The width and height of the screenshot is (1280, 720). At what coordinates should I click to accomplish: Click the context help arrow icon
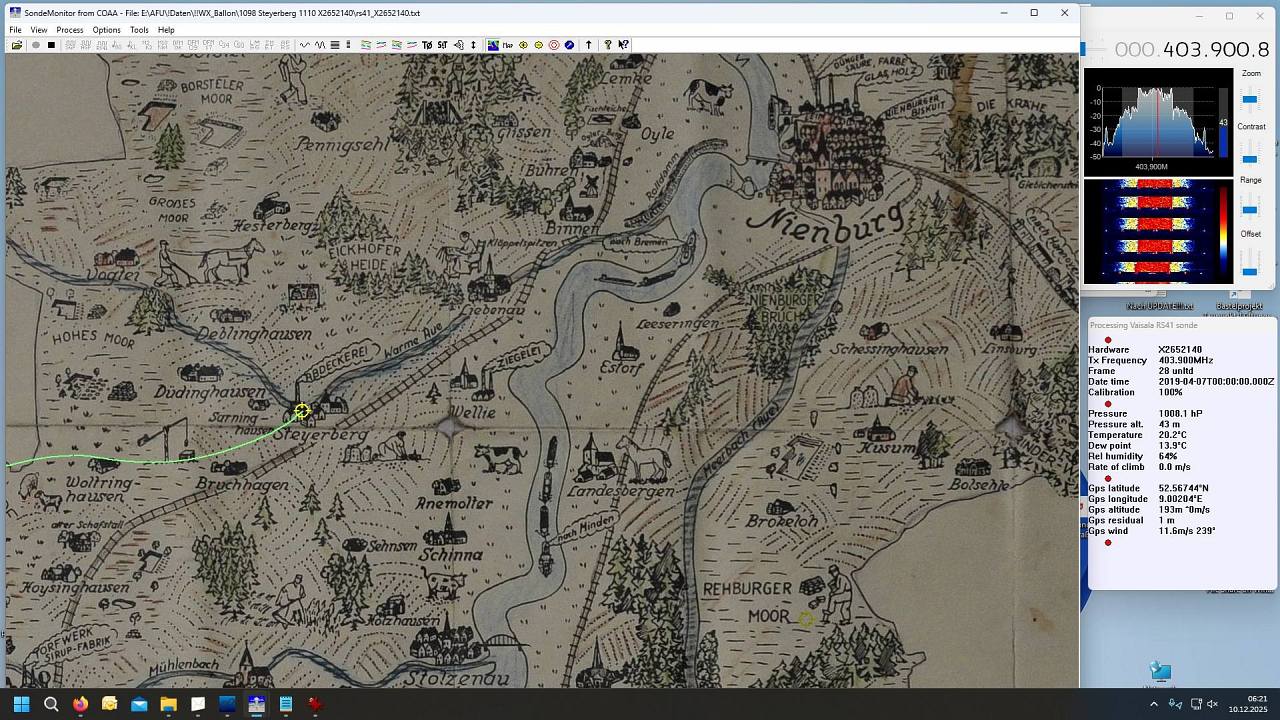click(623, 45)
